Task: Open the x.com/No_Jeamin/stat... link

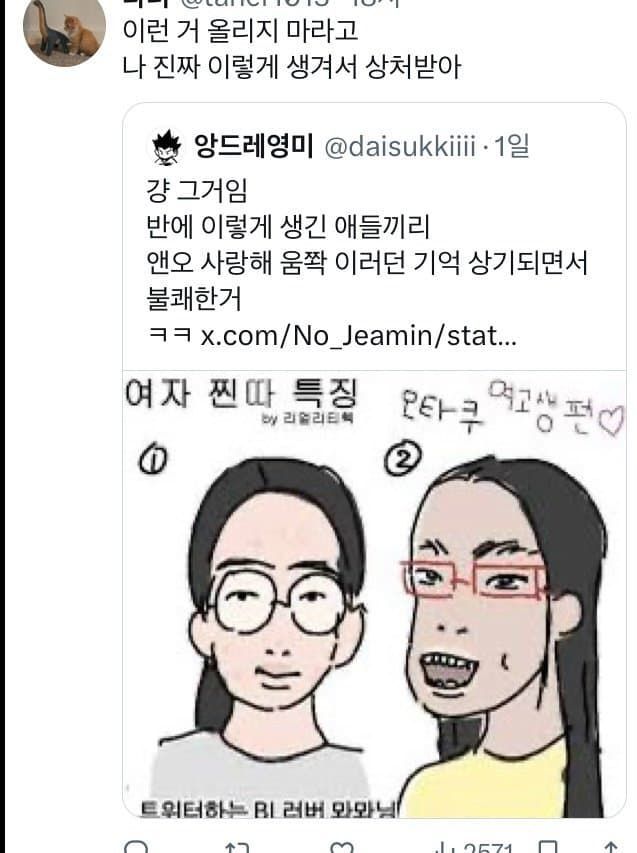Action: click(x=358, y=336)
